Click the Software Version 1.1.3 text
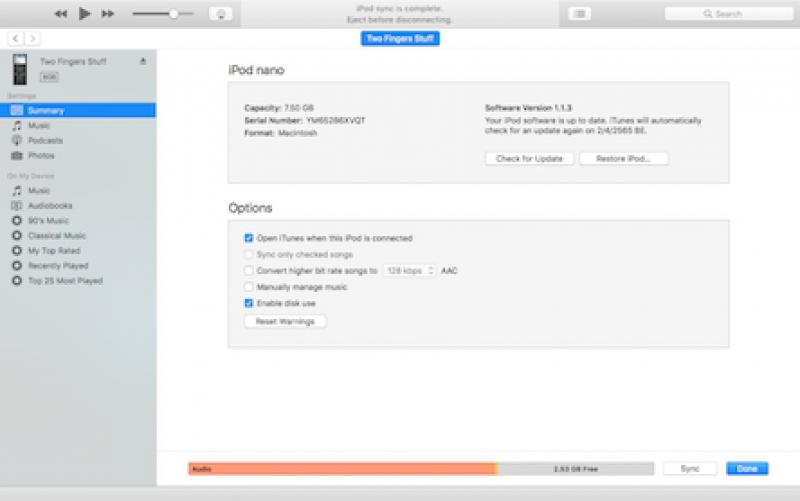 point(528,108)
